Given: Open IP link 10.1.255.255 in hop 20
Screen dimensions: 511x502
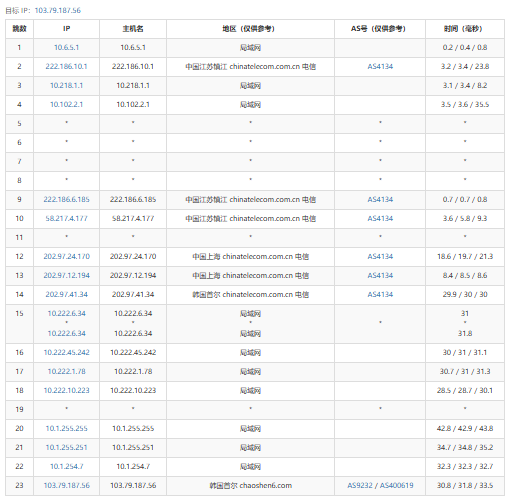Looking at the screenshot, I should tap(66, 429).
